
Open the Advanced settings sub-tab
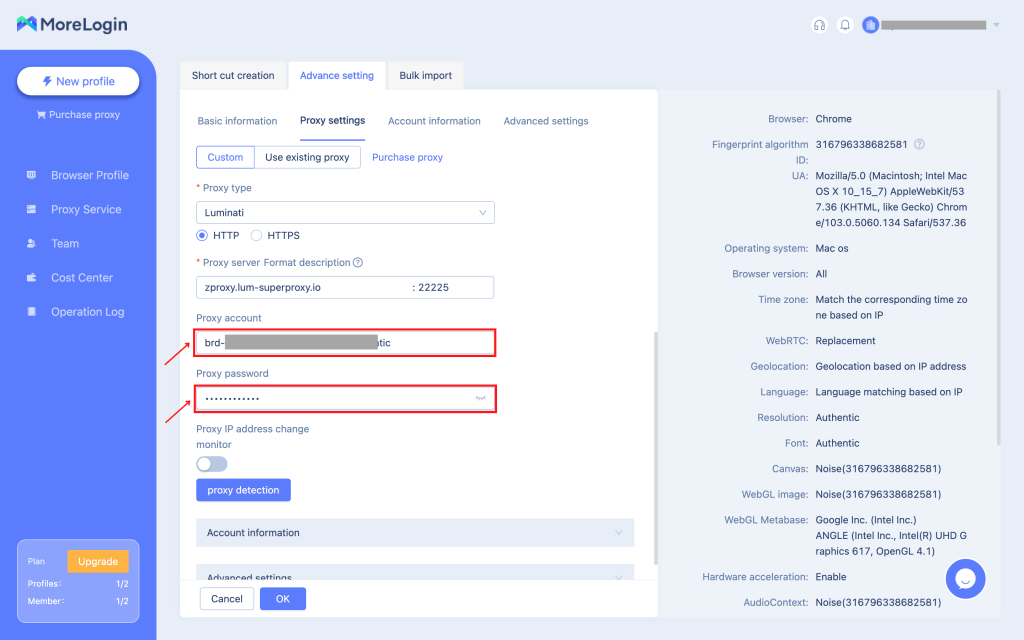[546, 121]
